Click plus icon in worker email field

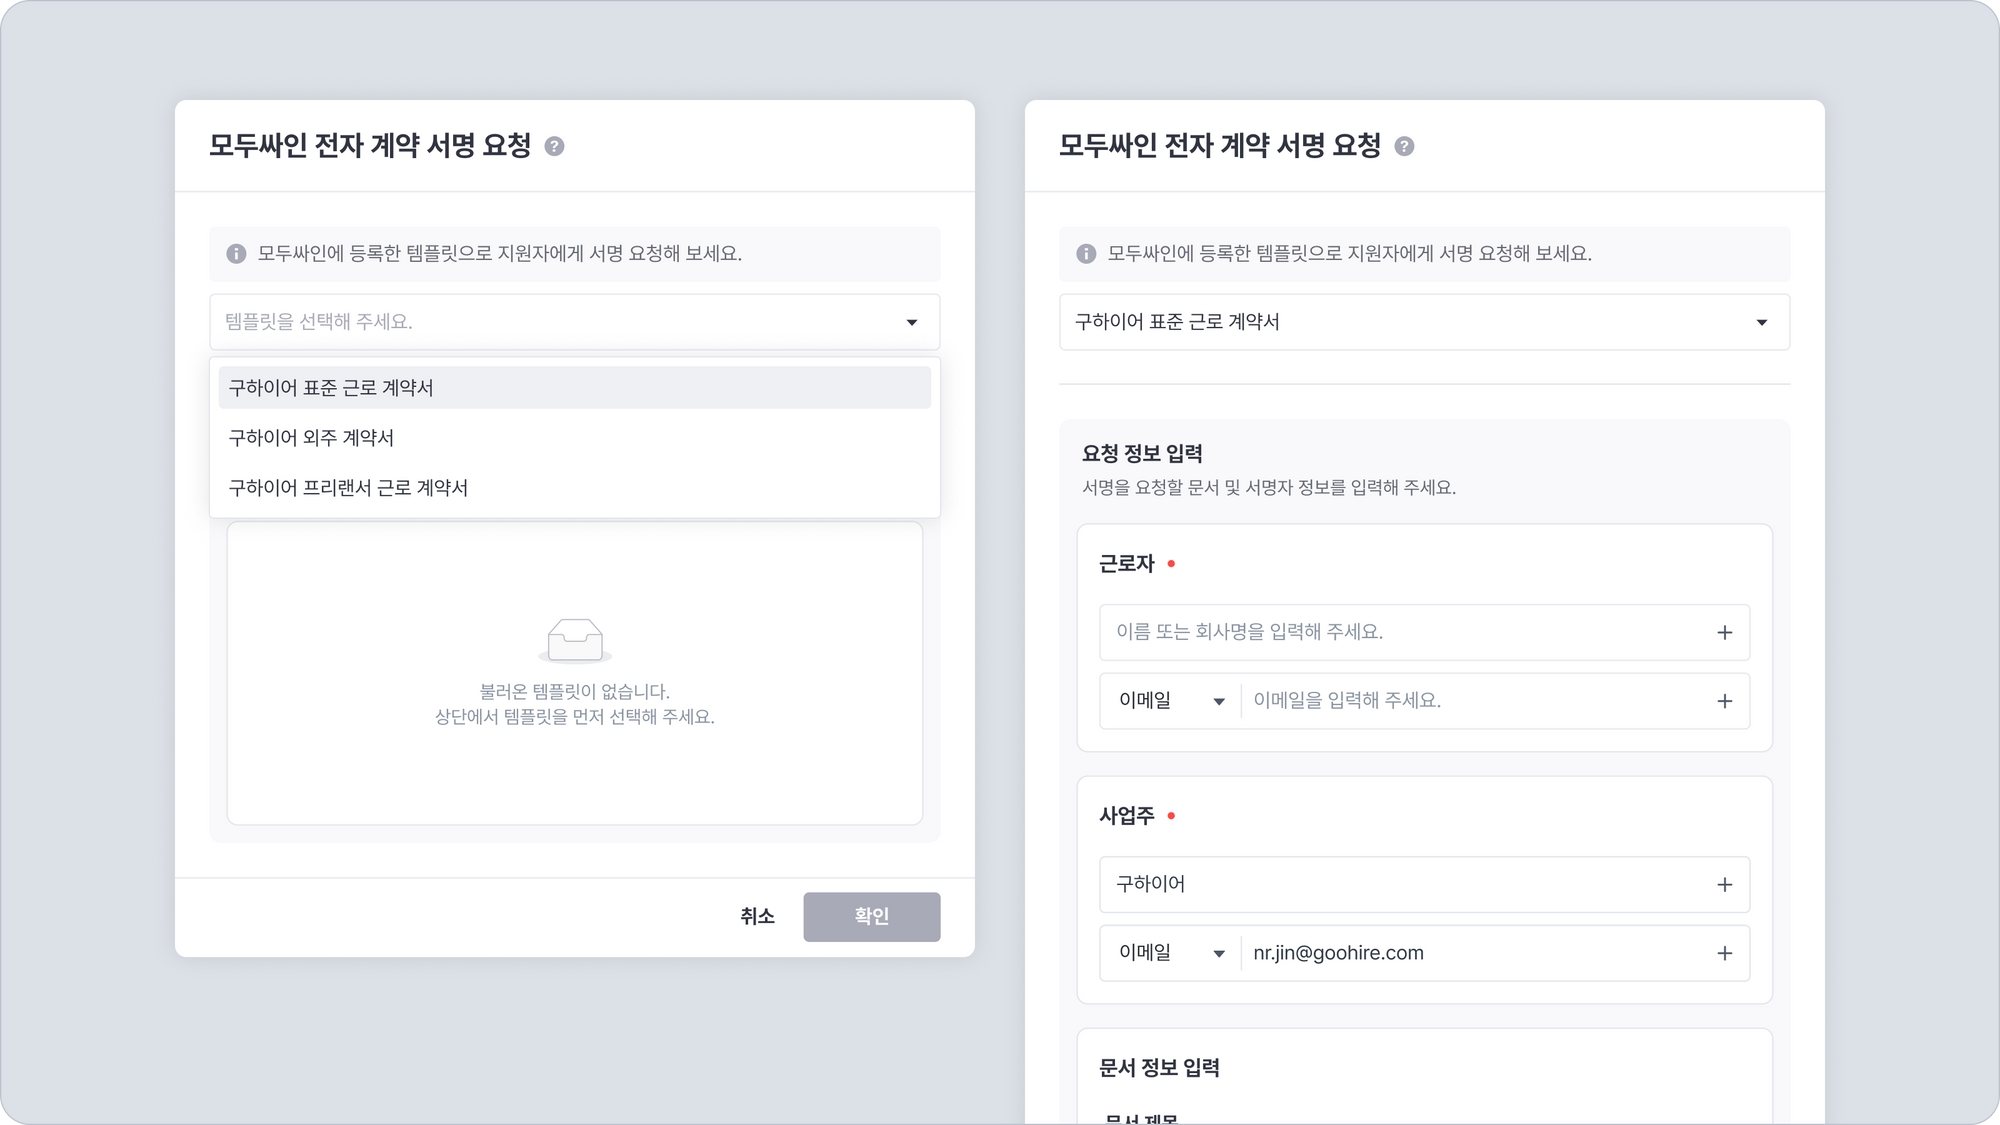(1724, 702)
